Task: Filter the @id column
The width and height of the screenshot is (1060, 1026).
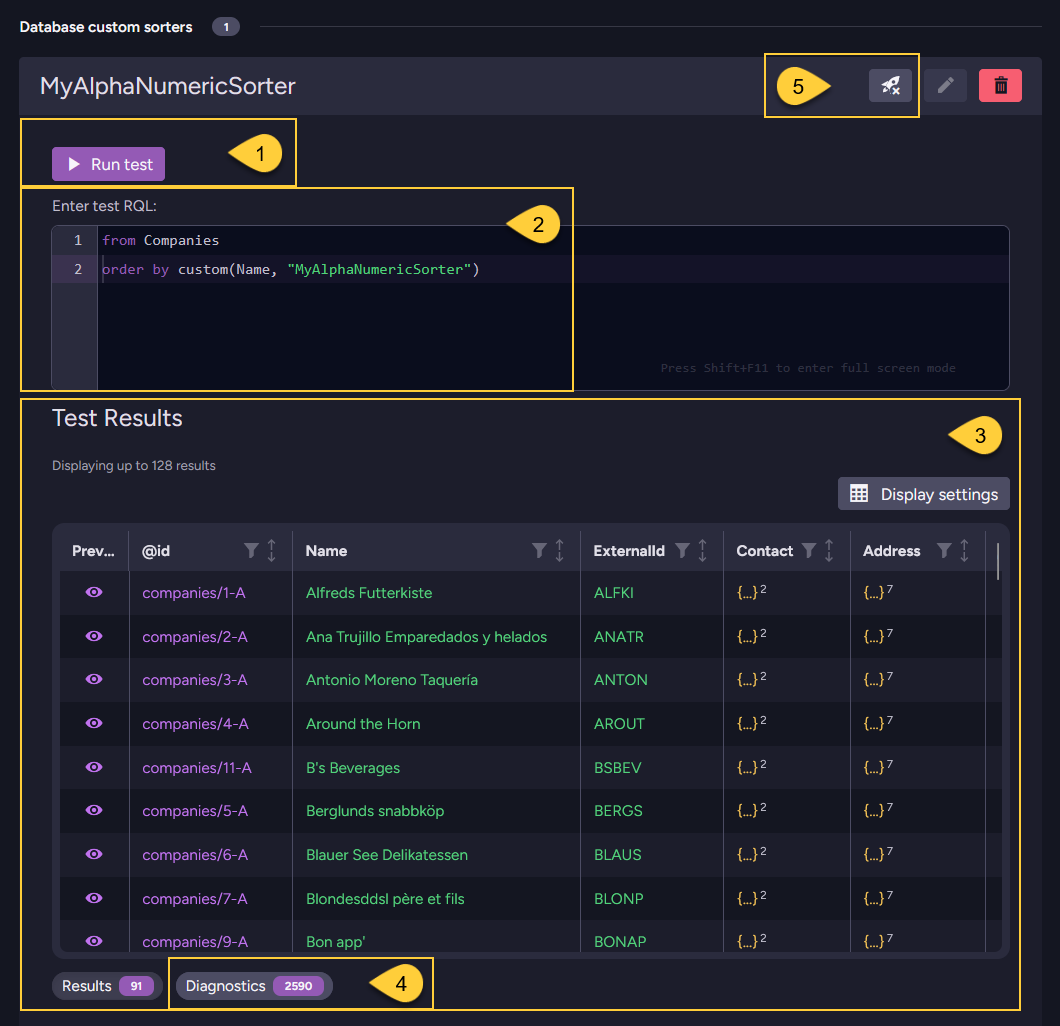Action: point(251,551)
